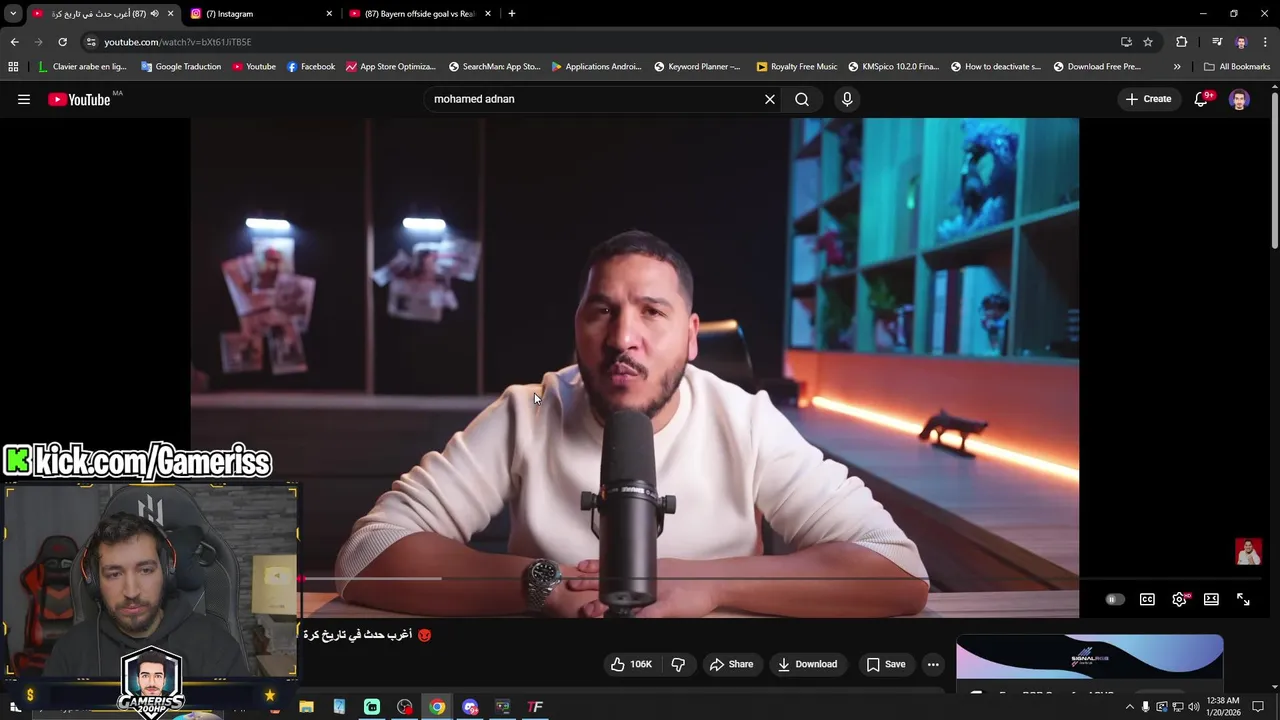Switch to the Bayern offside goal tab
Screen dimensions: 1280x720
point(420,14)
